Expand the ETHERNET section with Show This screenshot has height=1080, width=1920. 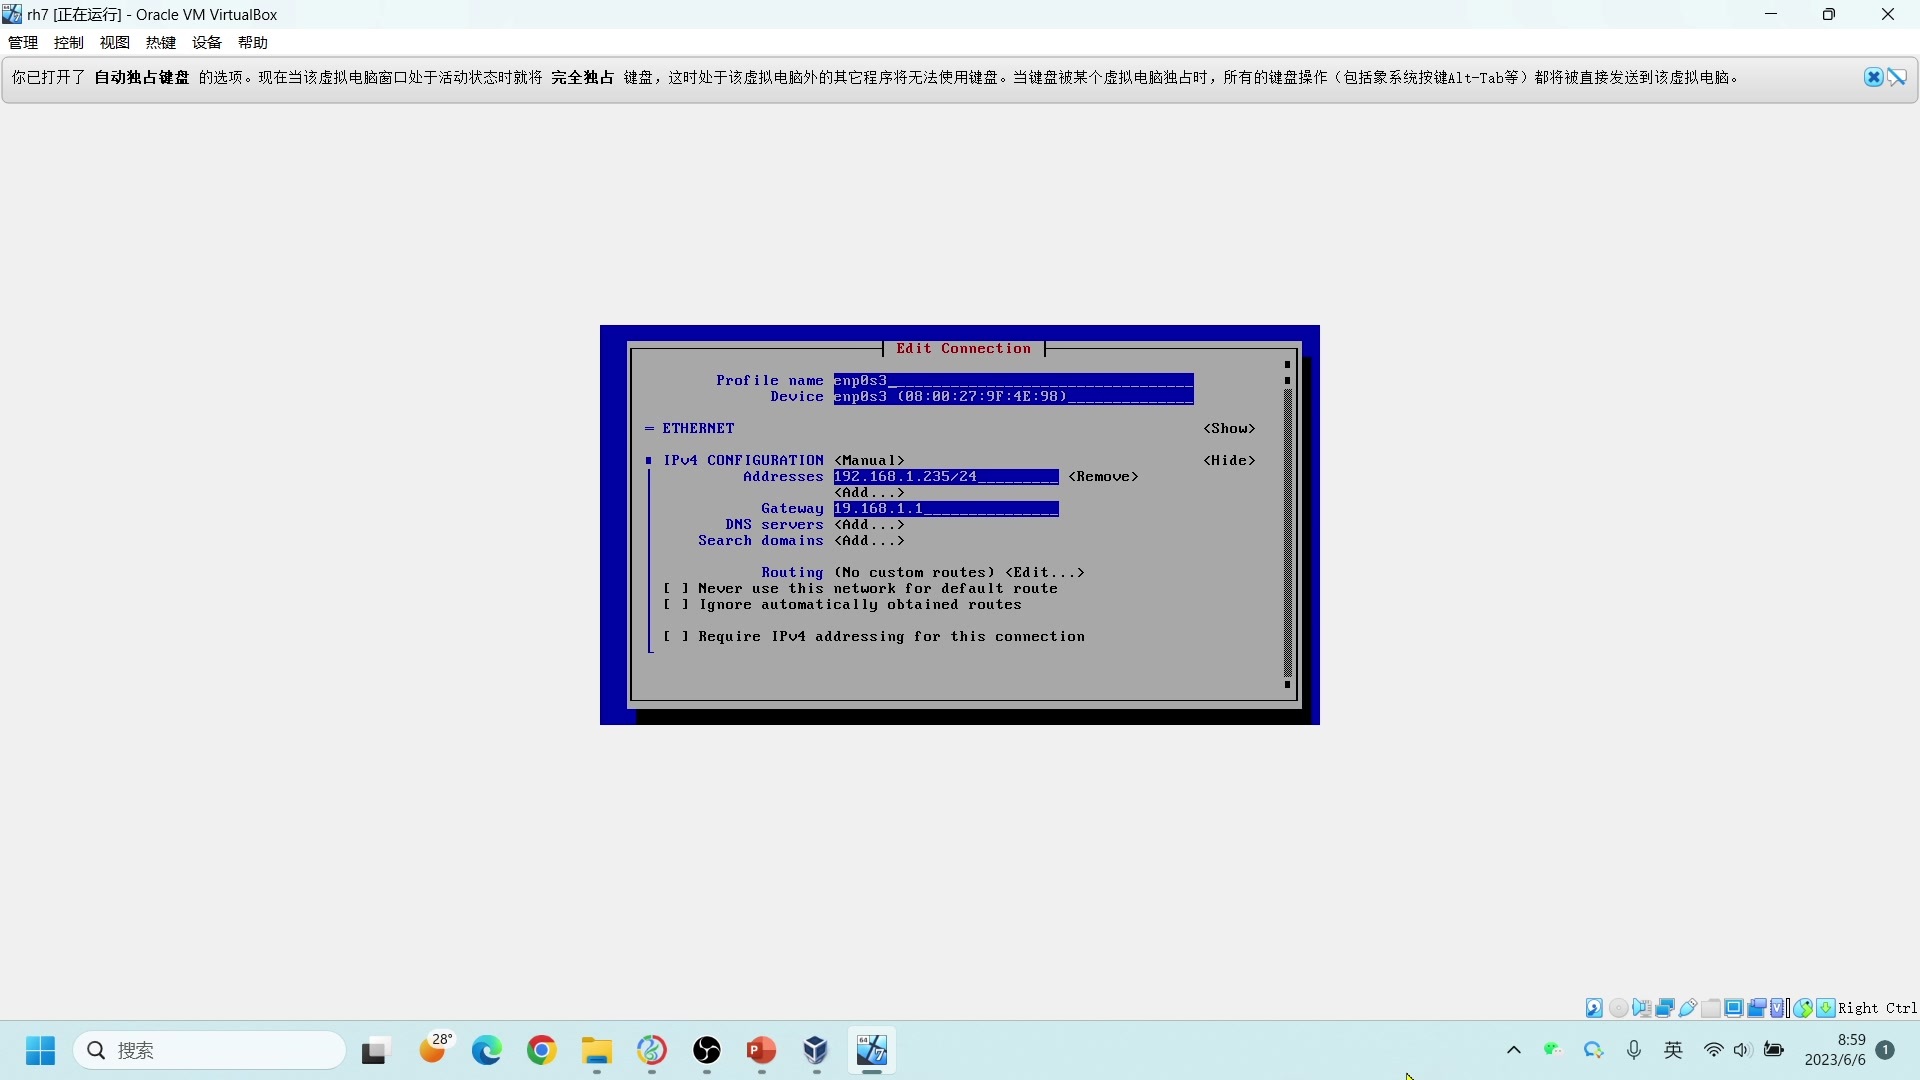click(x=1229, y=429)
